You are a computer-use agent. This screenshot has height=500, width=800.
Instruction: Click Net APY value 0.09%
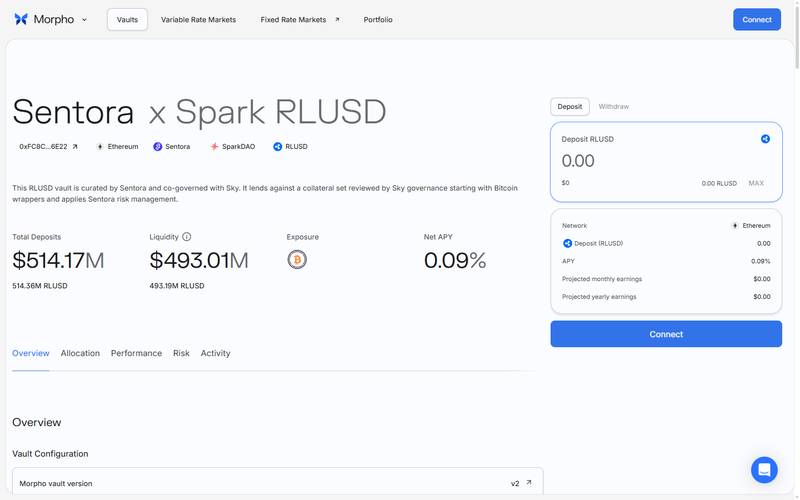pos(455,261)
